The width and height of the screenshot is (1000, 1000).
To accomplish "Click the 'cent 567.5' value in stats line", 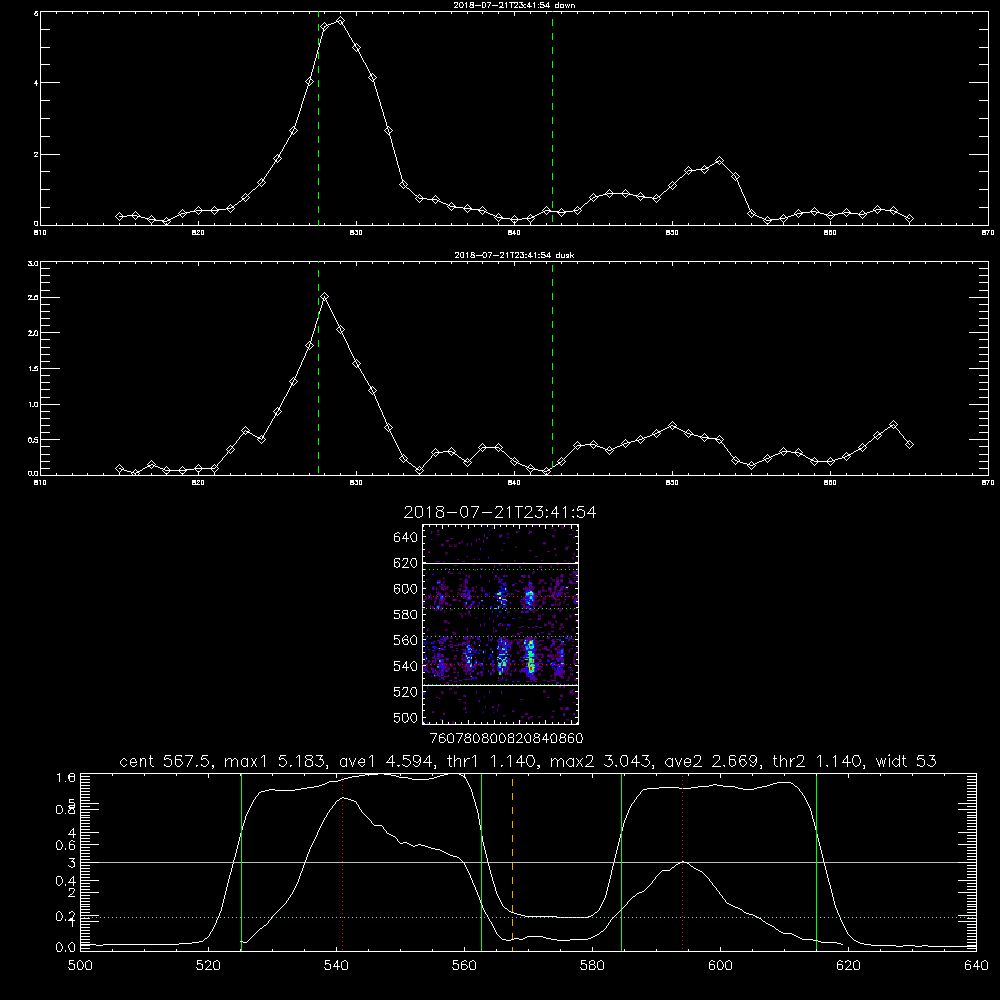I will coord(166,761).
